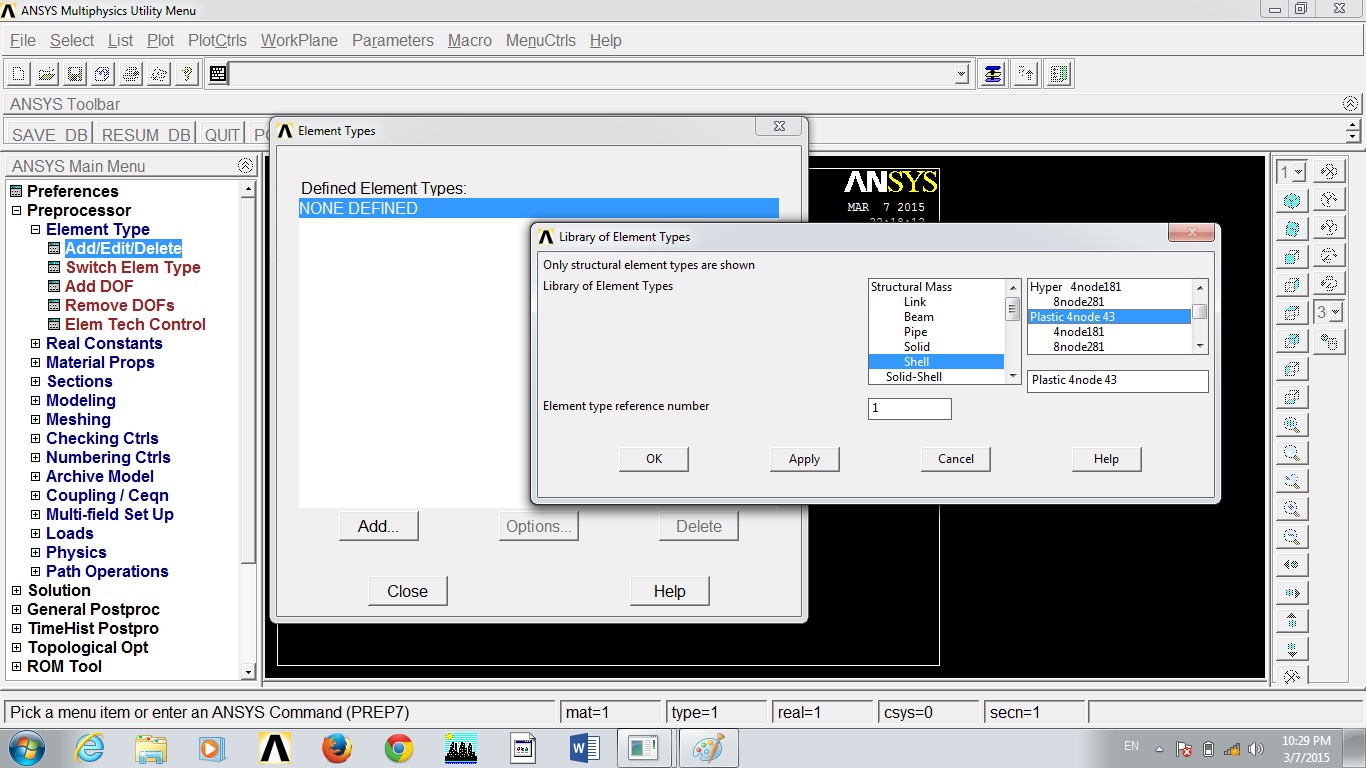The image size is (1366, 768).
Task: Click the Element type reference number field
Action: point(910,408)
